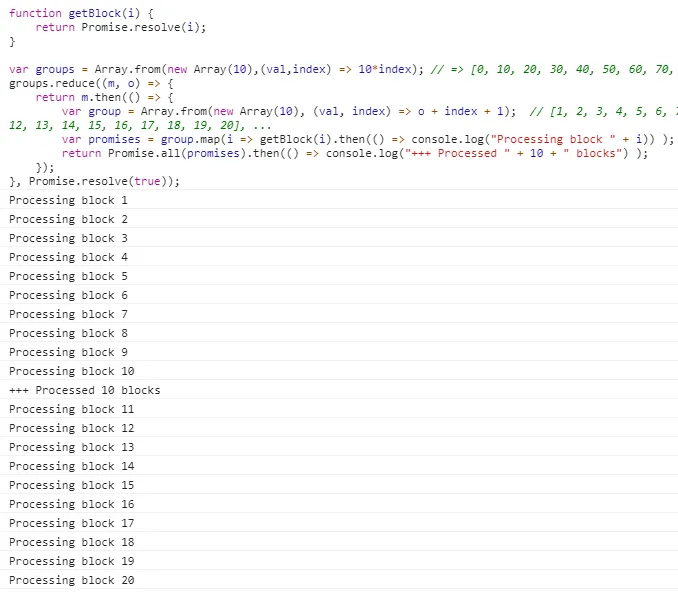Select console line 'Processing block 10'

(x=339, y=371)
